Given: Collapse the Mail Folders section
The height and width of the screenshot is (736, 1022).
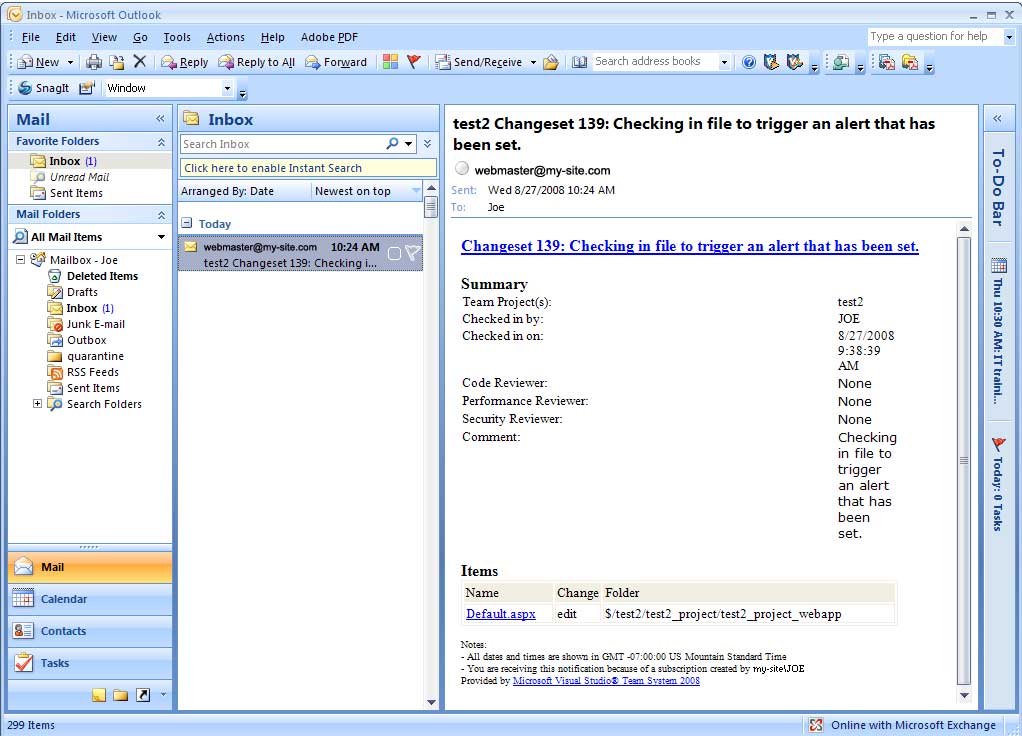Looking at the screenshot, I should (x=161, y=214).
